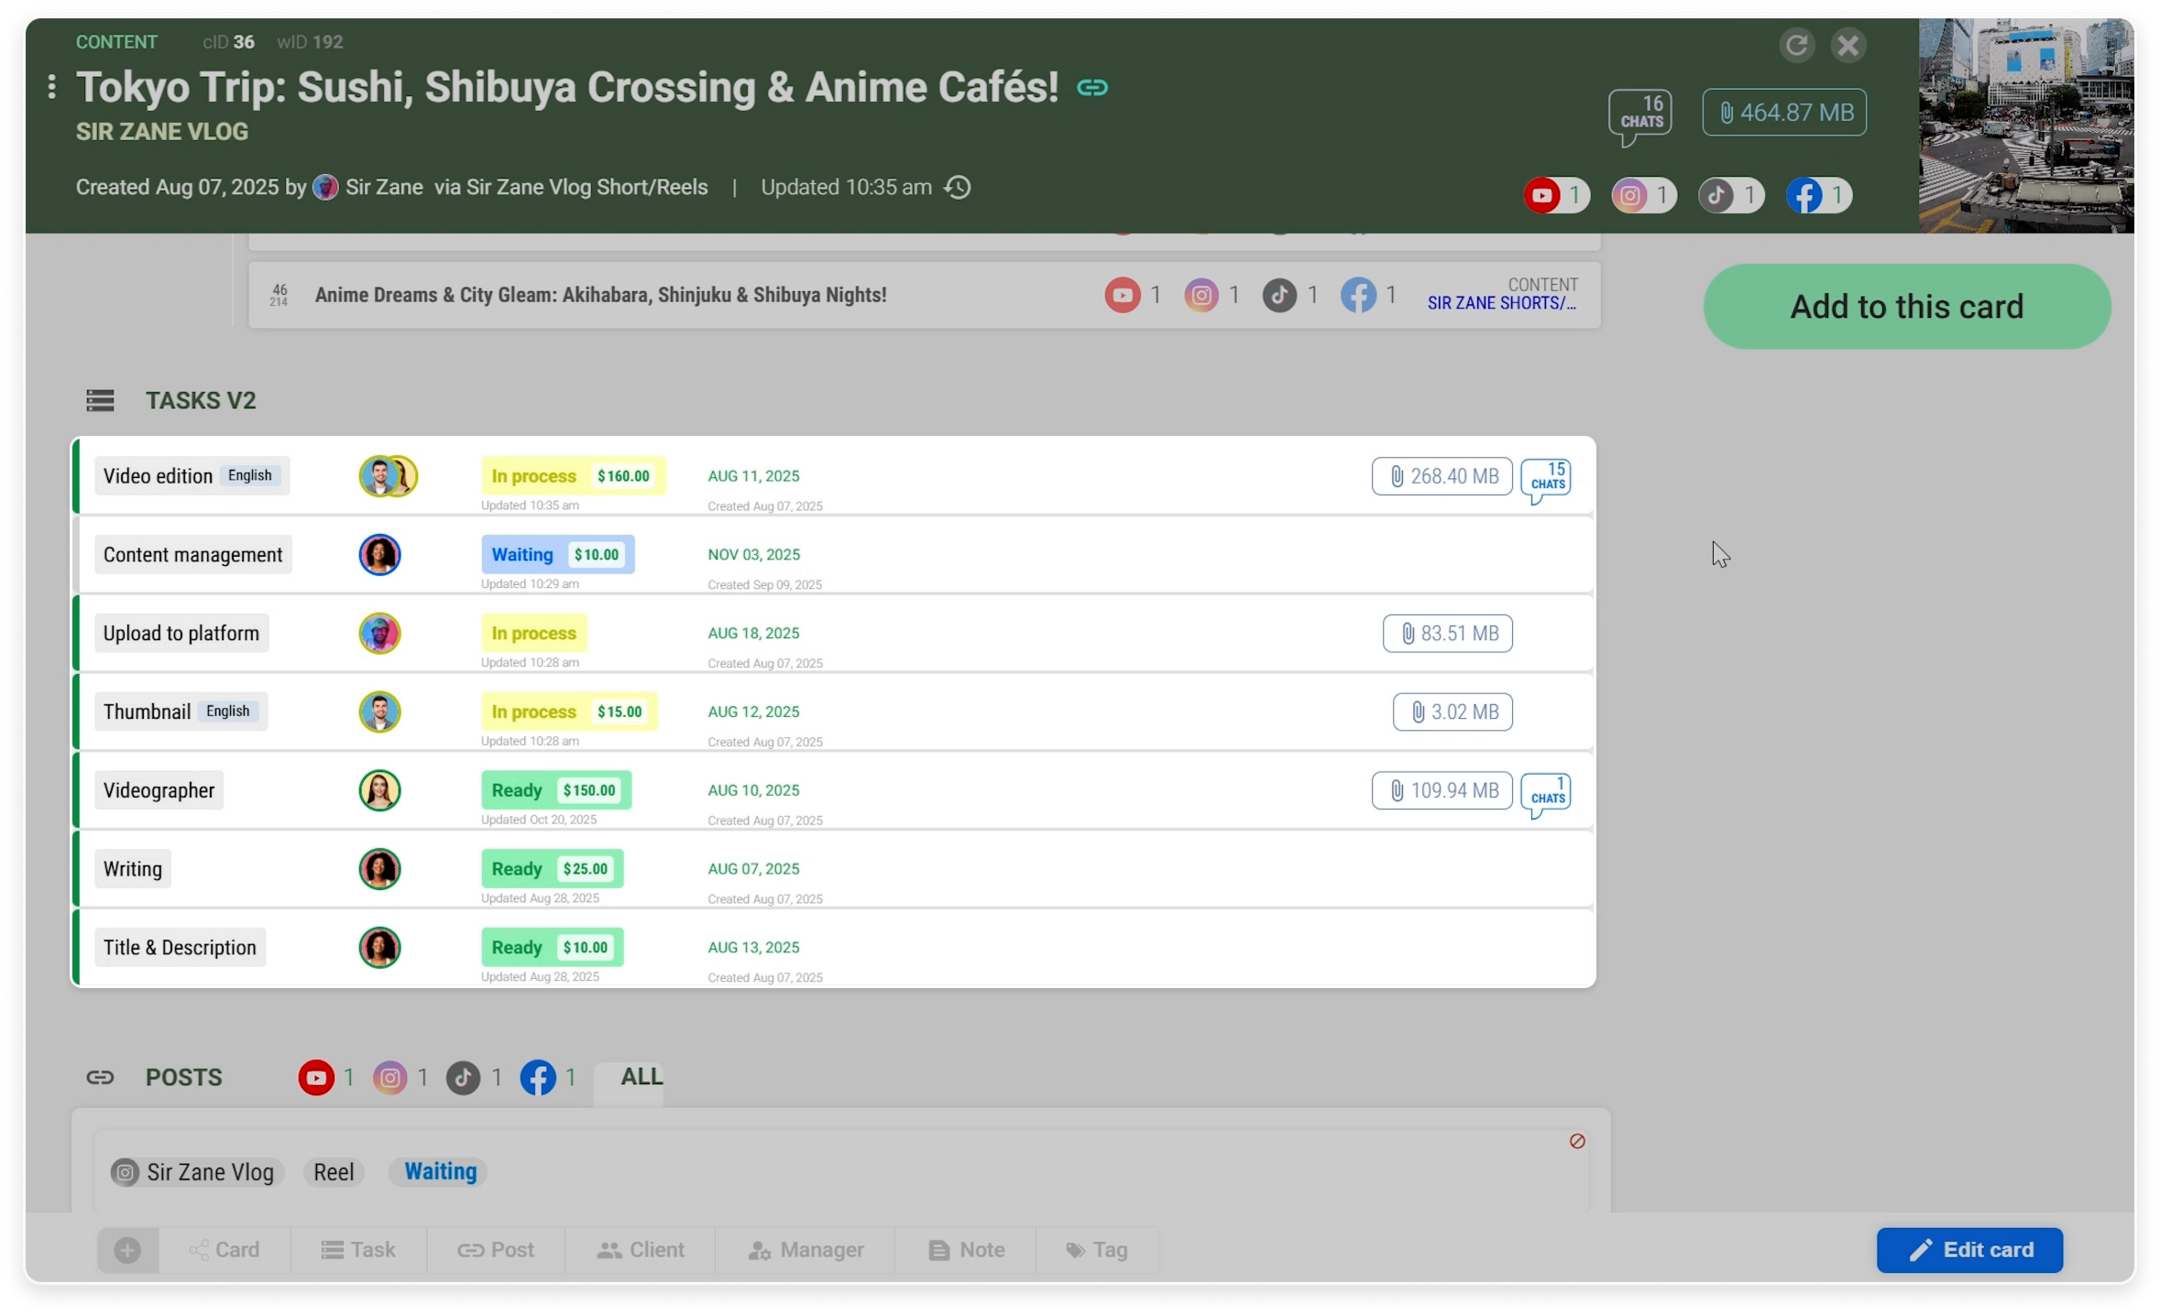
Task: Click the Videographer 109.94 MB attachment badge
Action: coord(1441,791)
